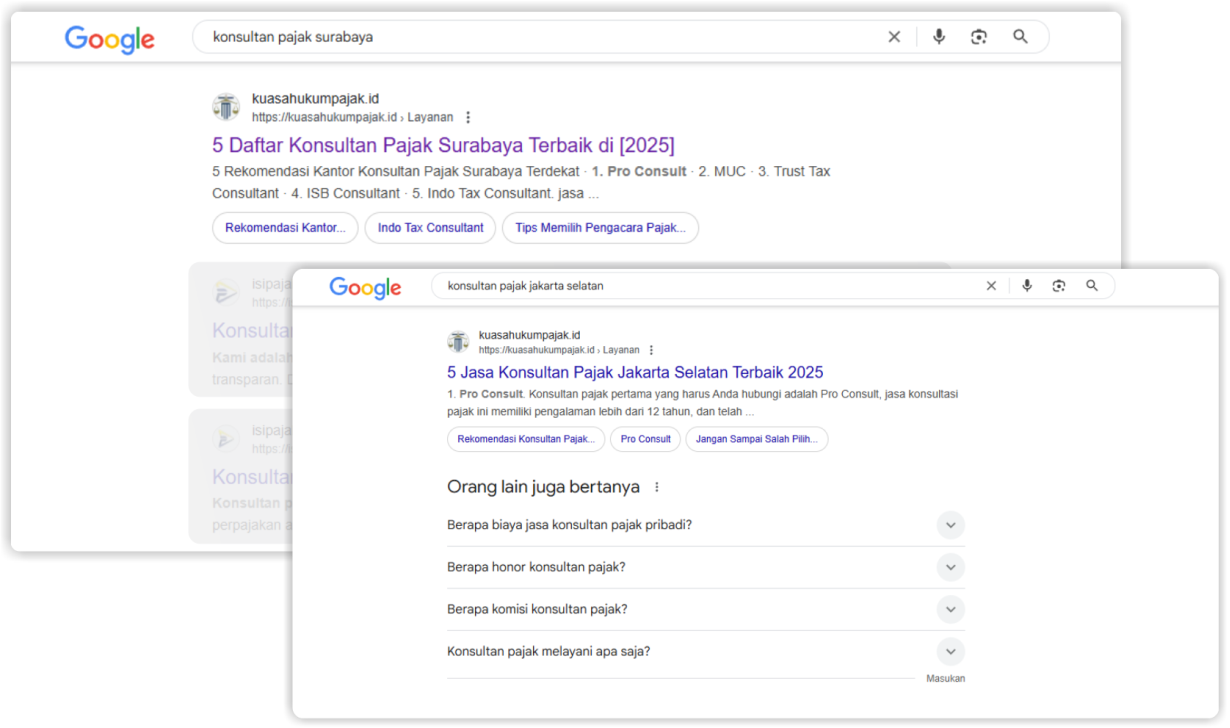Click 'Tips Memilih Pengacara Pajak...' chip
Viewport: 1230px width, 728px height.
tap(600, 228)
